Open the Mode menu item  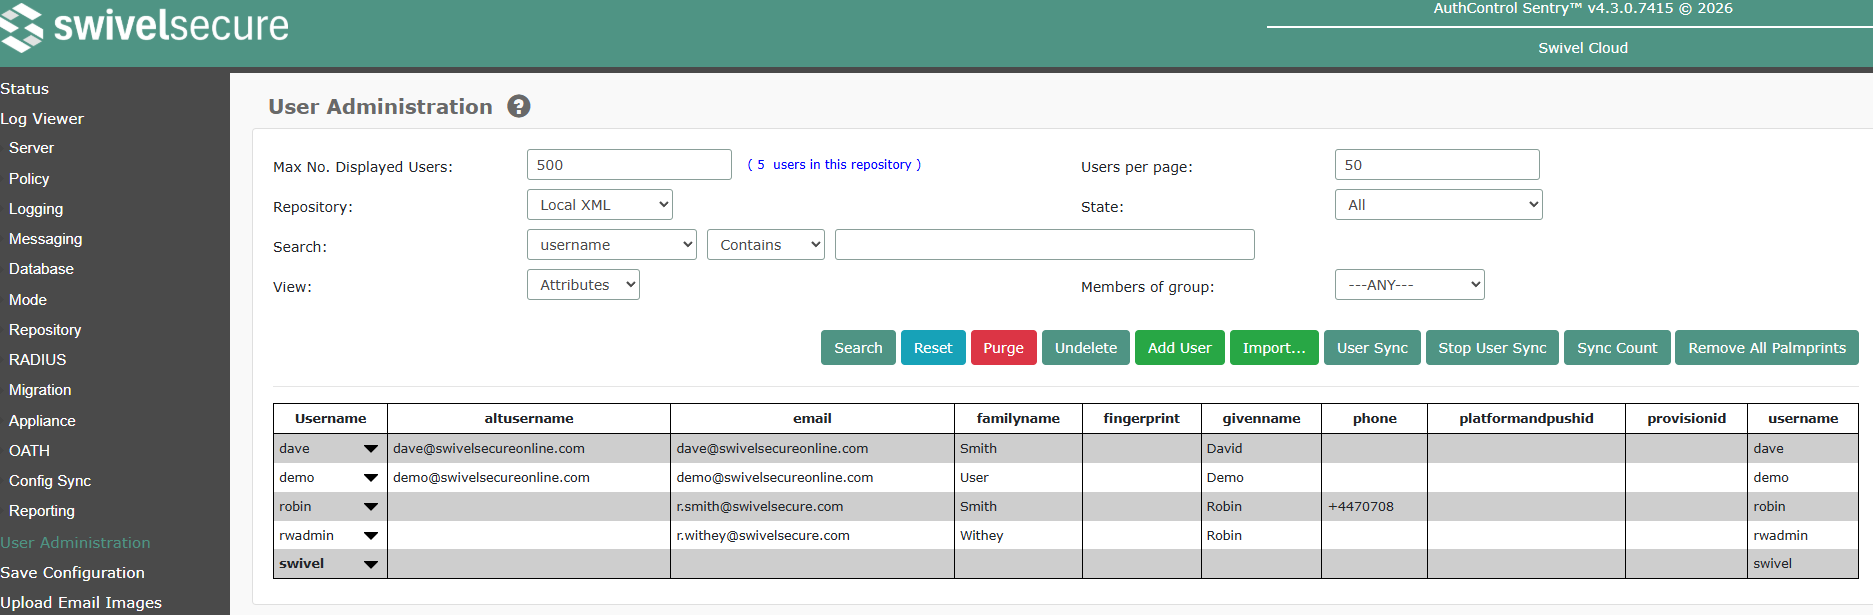point(28,300)
